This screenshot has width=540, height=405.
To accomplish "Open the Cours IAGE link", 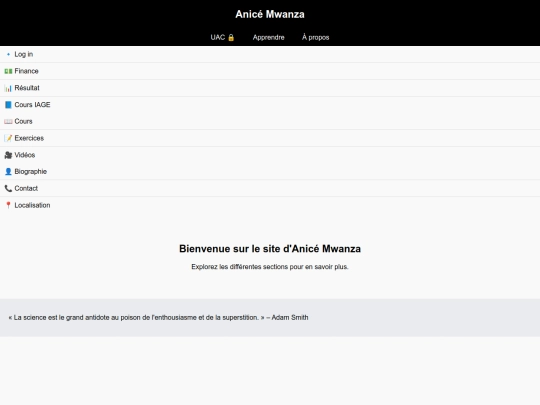I will tap(32, 105).
